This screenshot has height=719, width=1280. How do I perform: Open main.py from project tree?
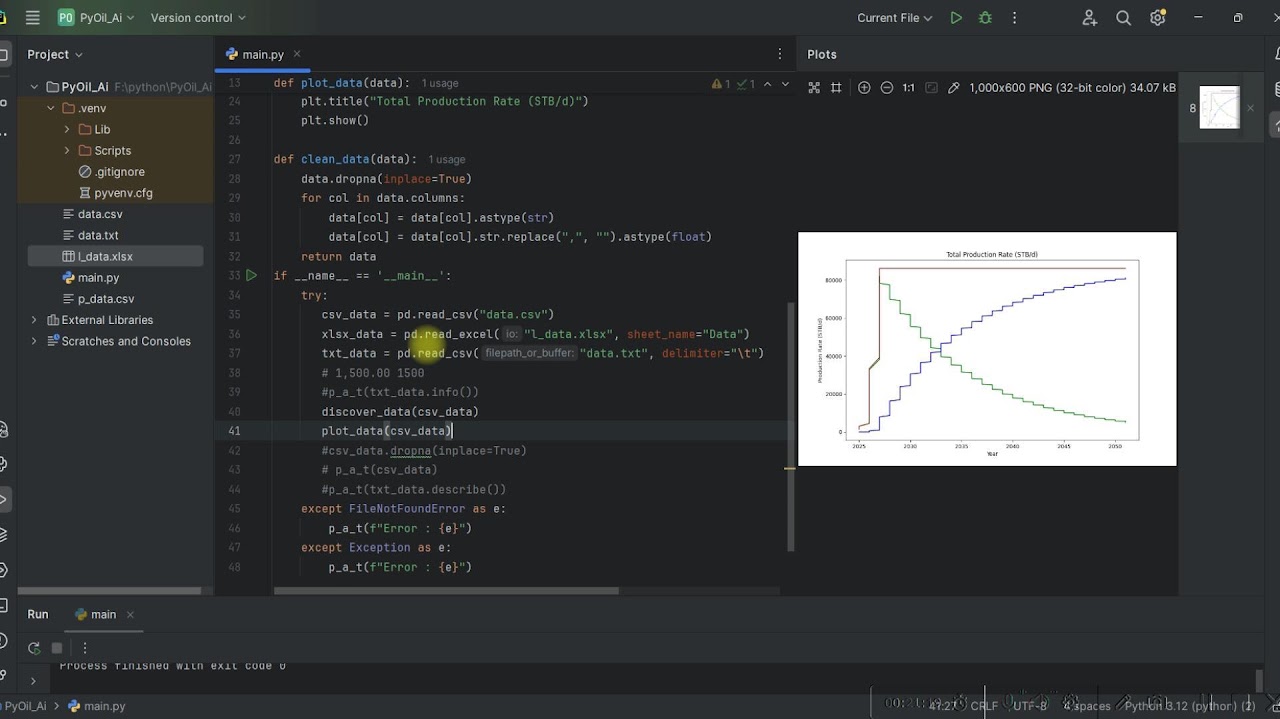coord(90,277)
